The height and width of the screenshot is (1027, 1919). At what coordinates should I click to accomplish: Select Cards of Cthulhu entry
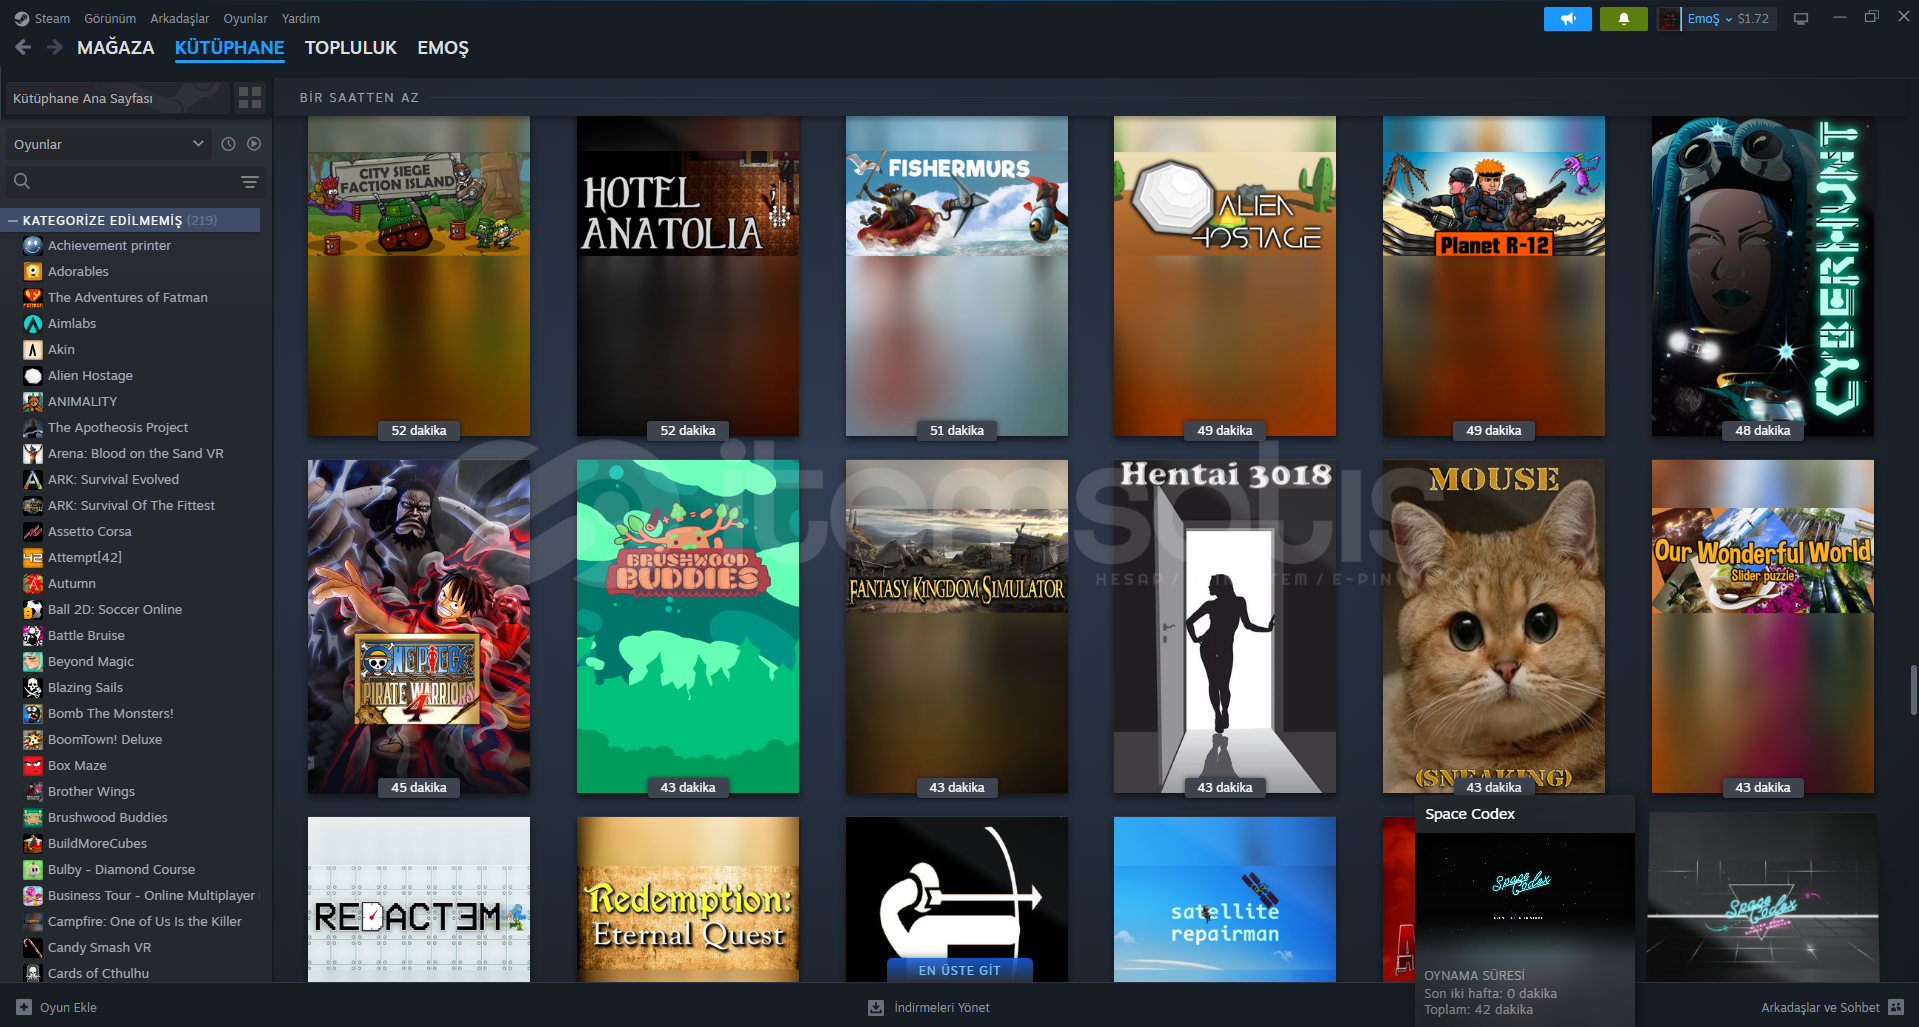(98, 973)
